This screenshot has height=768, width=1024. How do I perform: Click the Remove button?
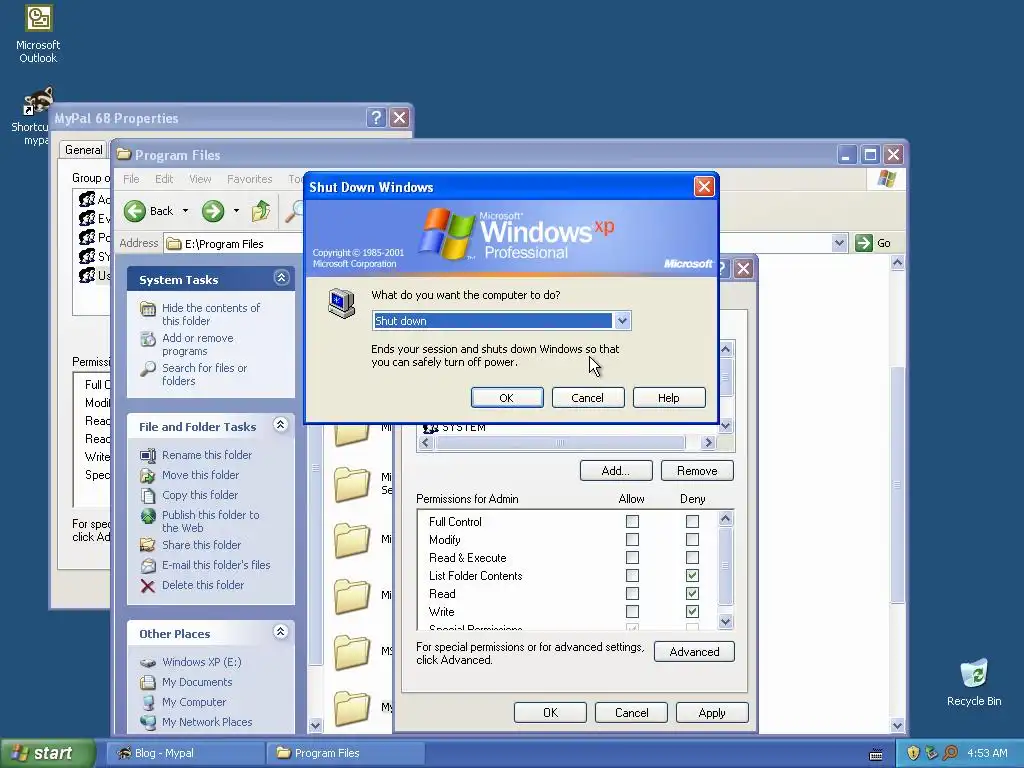tap(697, 471)
